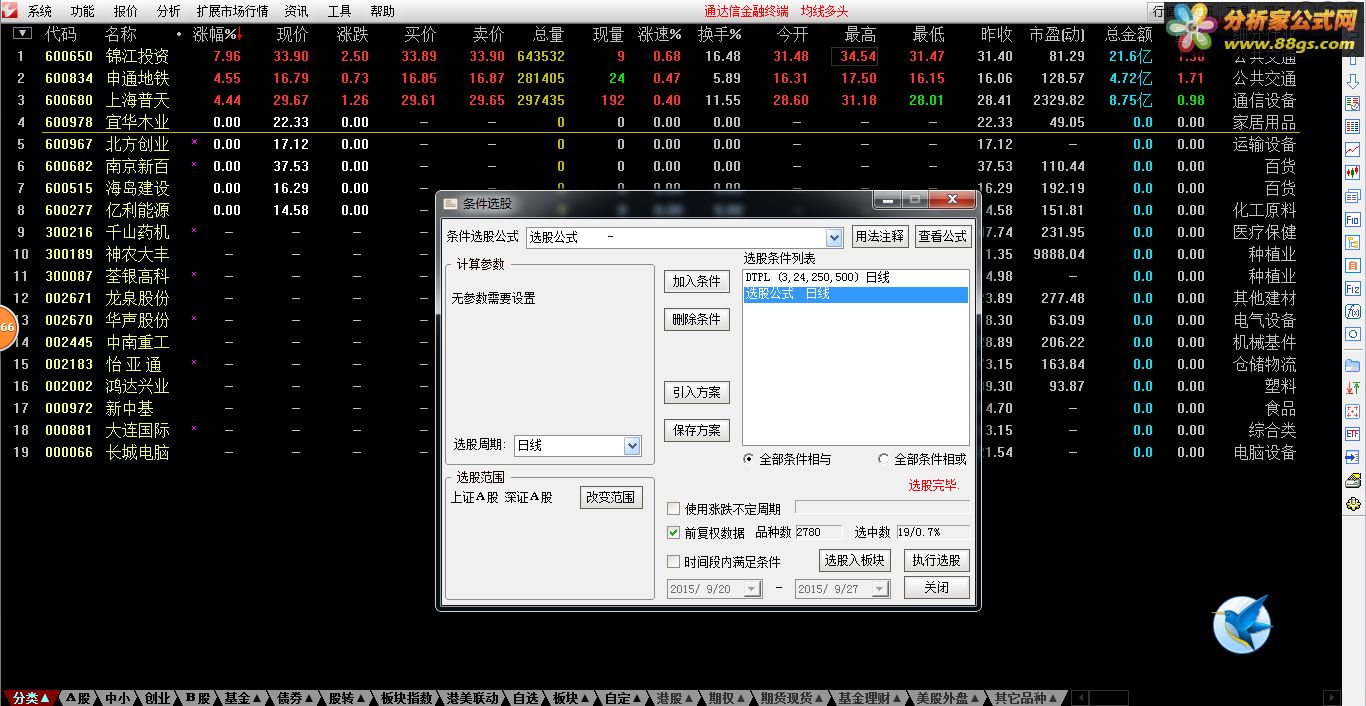Open the 报价 menu
This screenshot has height=706, width=1366.
point(126,11)
